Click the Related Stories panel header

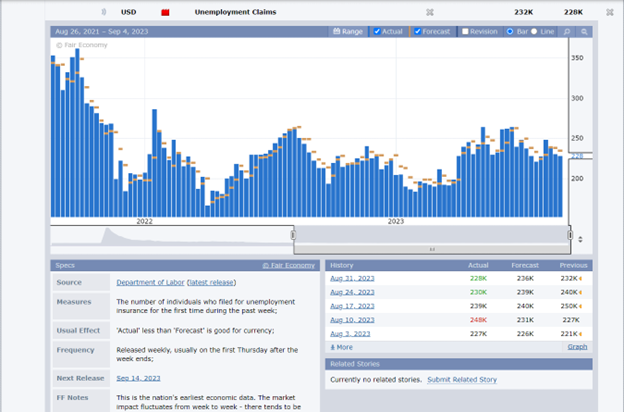pyautogui.click(x=459, y=364)
